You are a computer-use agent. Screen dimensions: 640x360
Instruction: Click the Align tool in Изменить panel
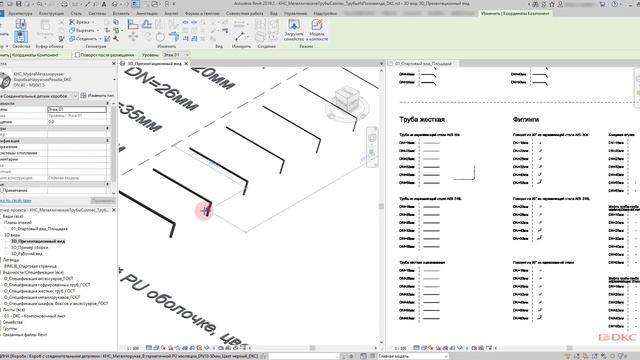click(133, 24)
